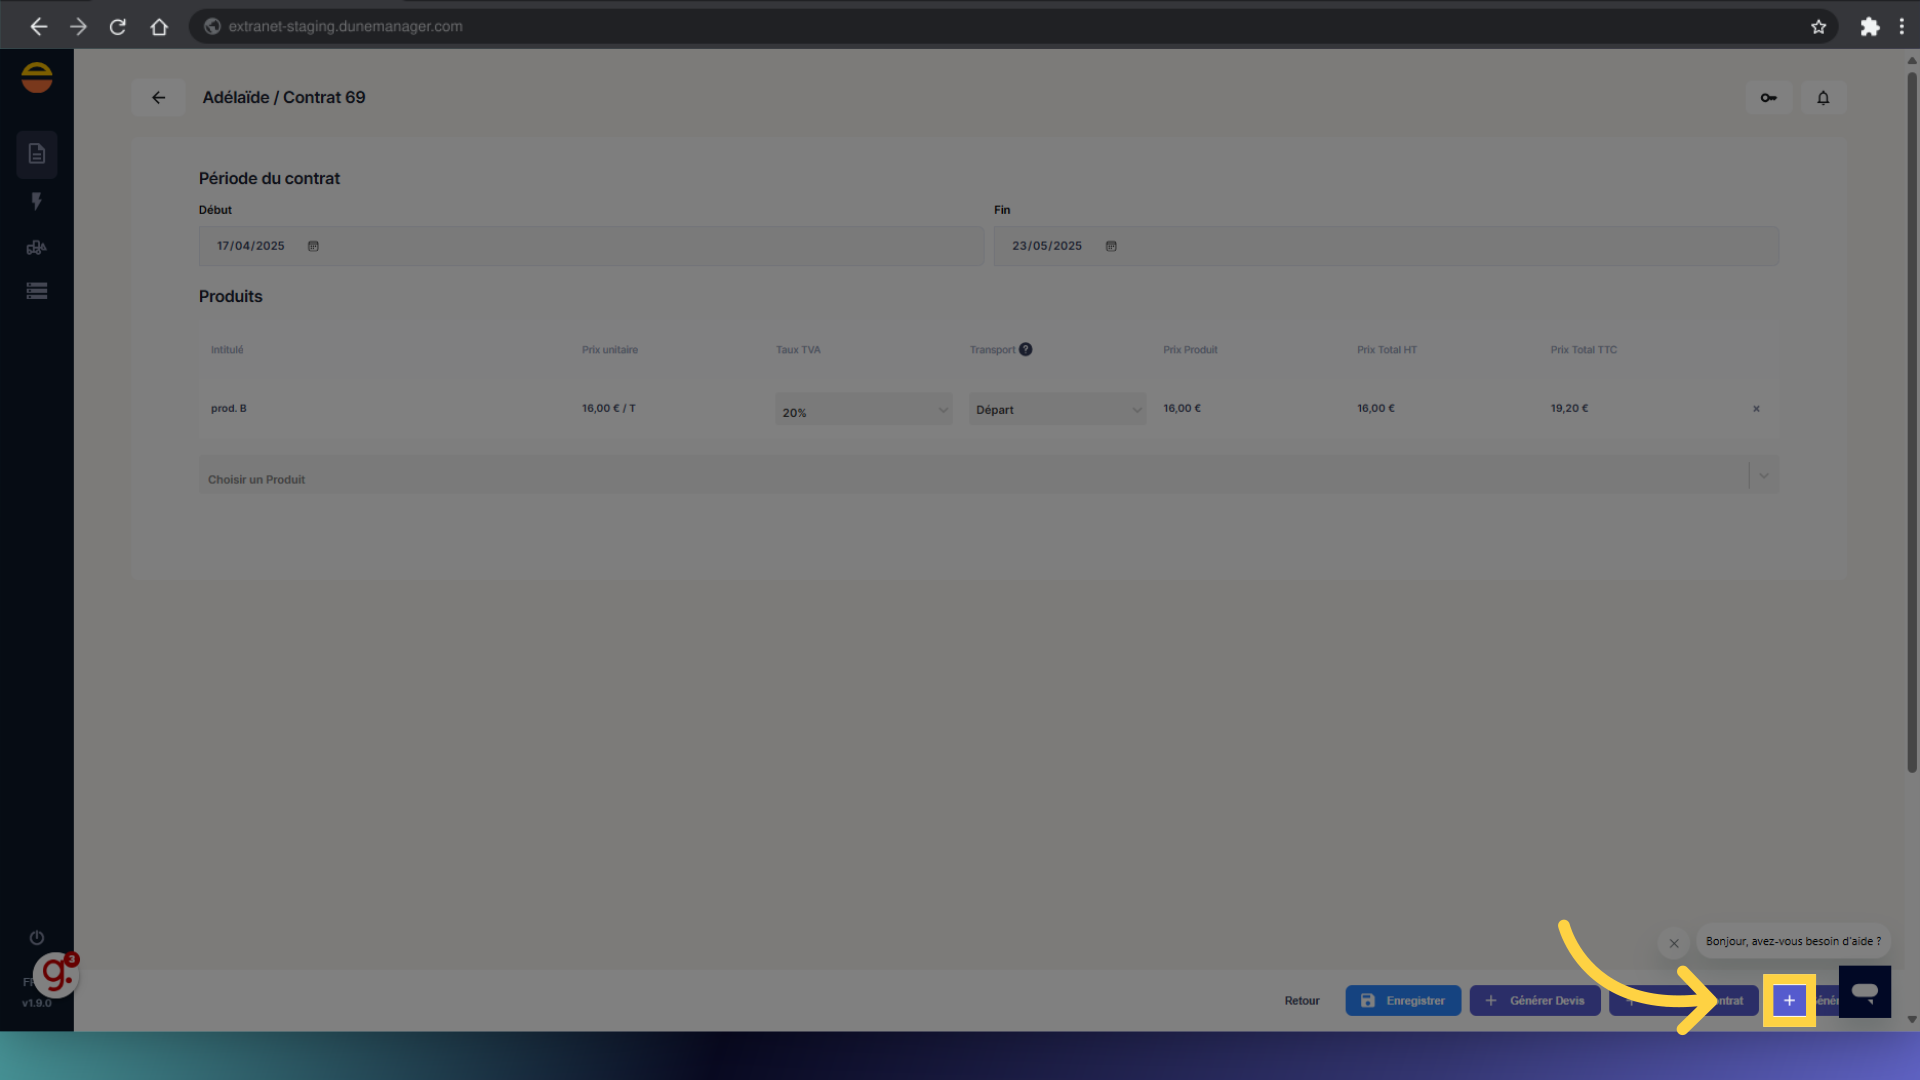Click the key icon in header
The image size is (1920, 1080).
point(1768,98)
